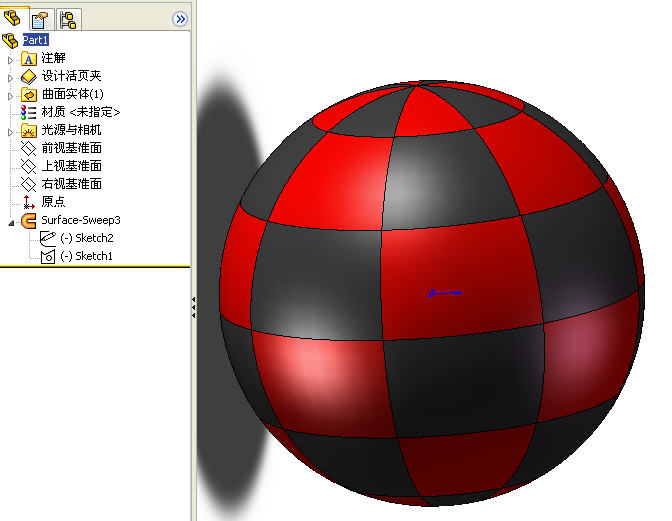Click the 曲面实体 surface bodies icon

[29, 95]
